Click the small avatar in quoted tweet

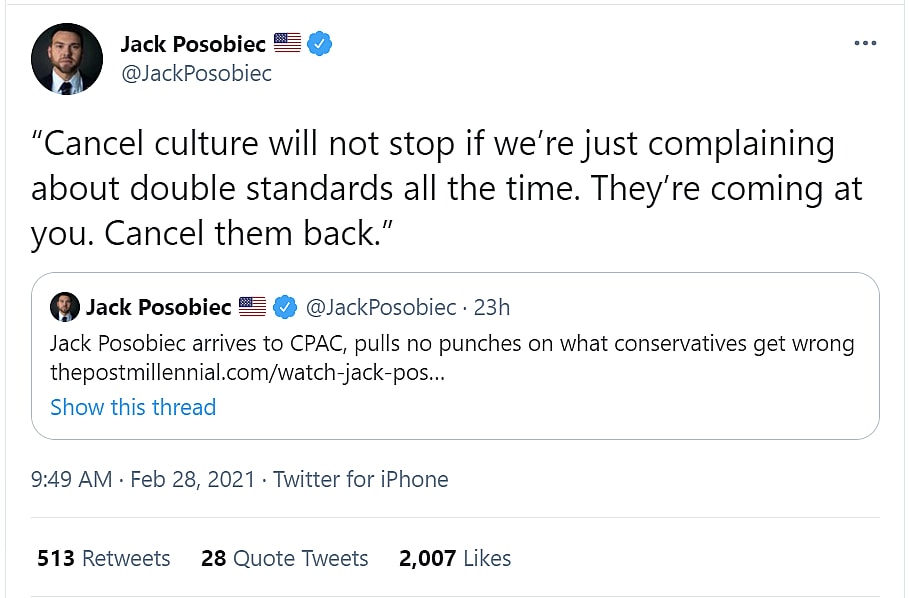pyautogui.click(x=64, y=307)
